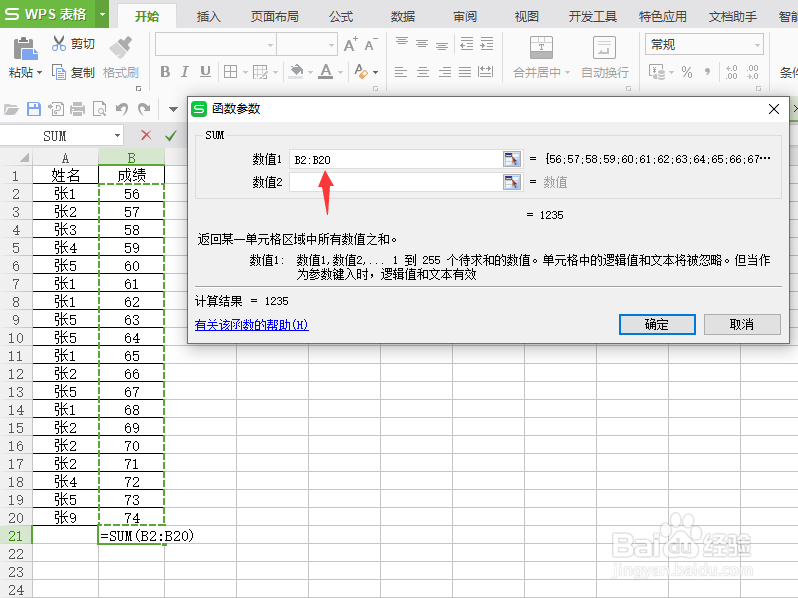This screenshot has height=598, width=798.
Task: Click the percent style icon
Action: [687, 72]
